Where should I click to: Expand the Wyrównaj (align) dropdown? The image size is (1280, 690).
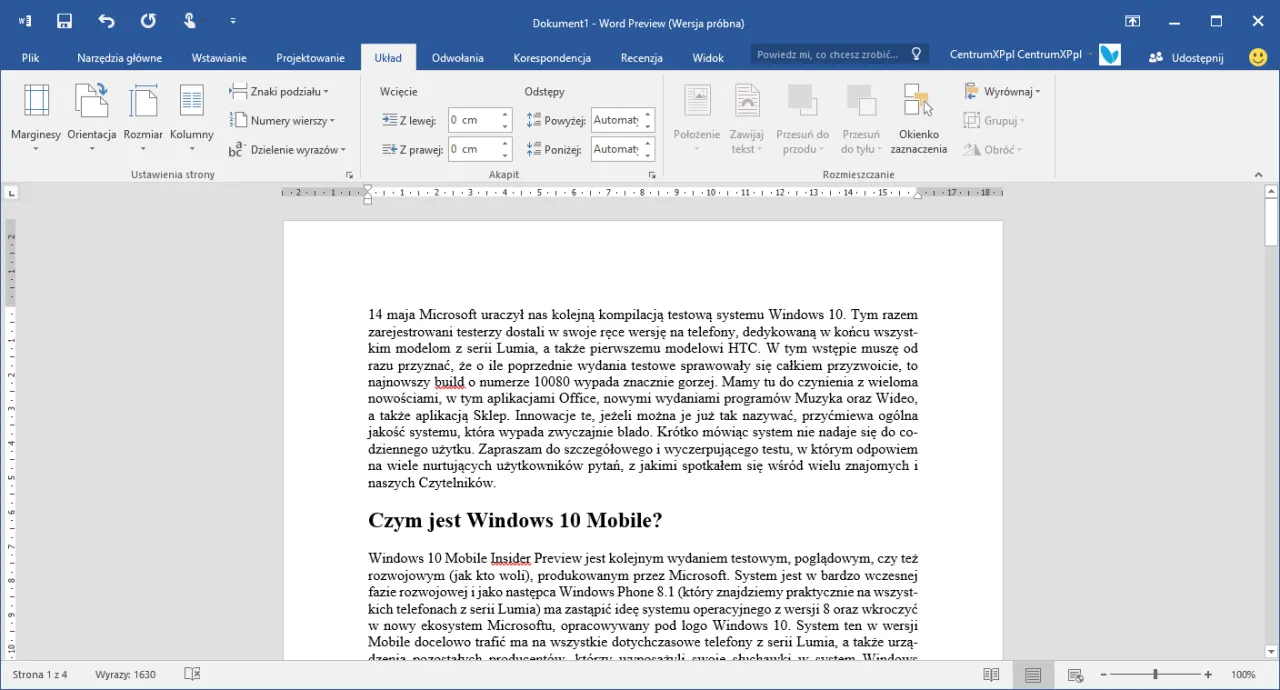point(1002,91)
